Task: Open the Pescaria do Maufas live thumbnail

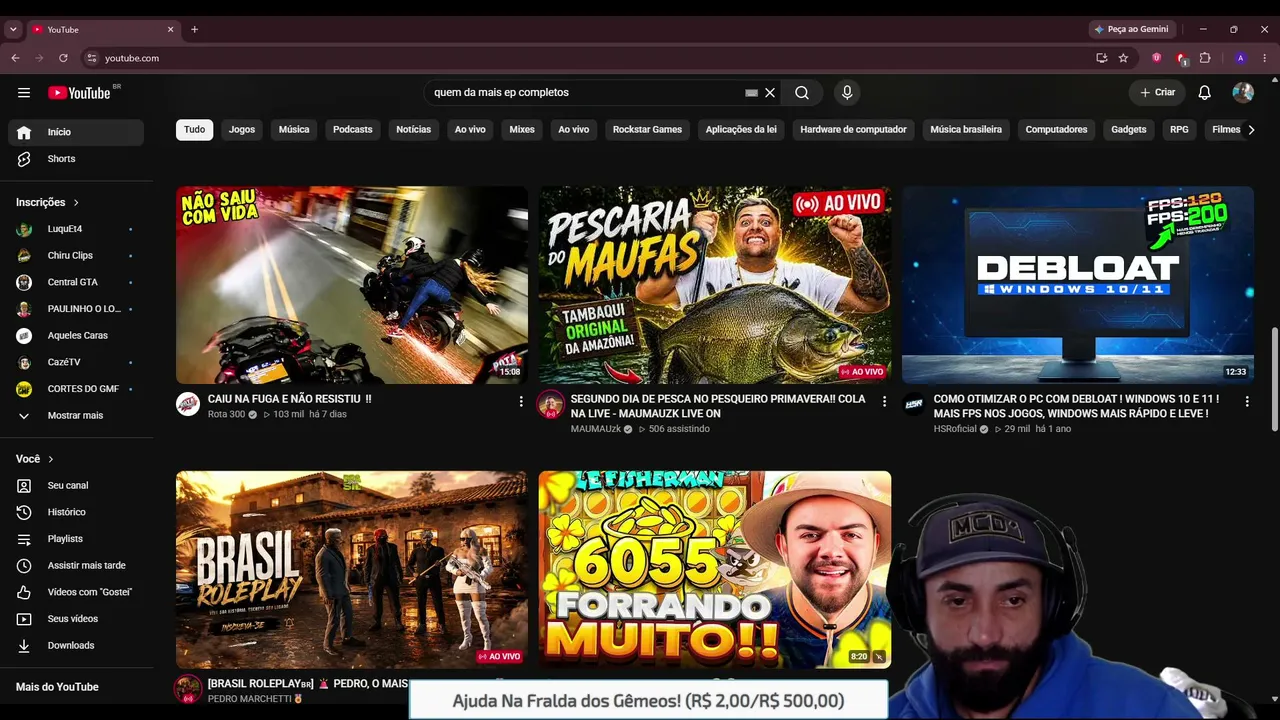Action: (x=715, y=285)
